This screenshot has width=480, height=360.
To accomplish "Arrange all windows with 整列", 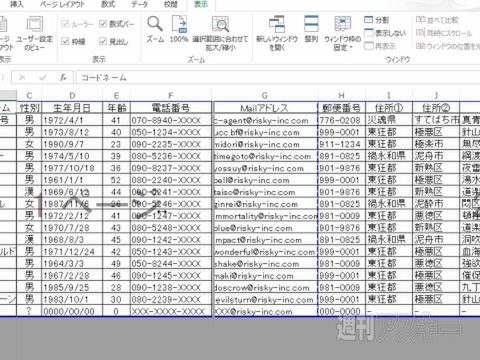I will tap(311, 29).
